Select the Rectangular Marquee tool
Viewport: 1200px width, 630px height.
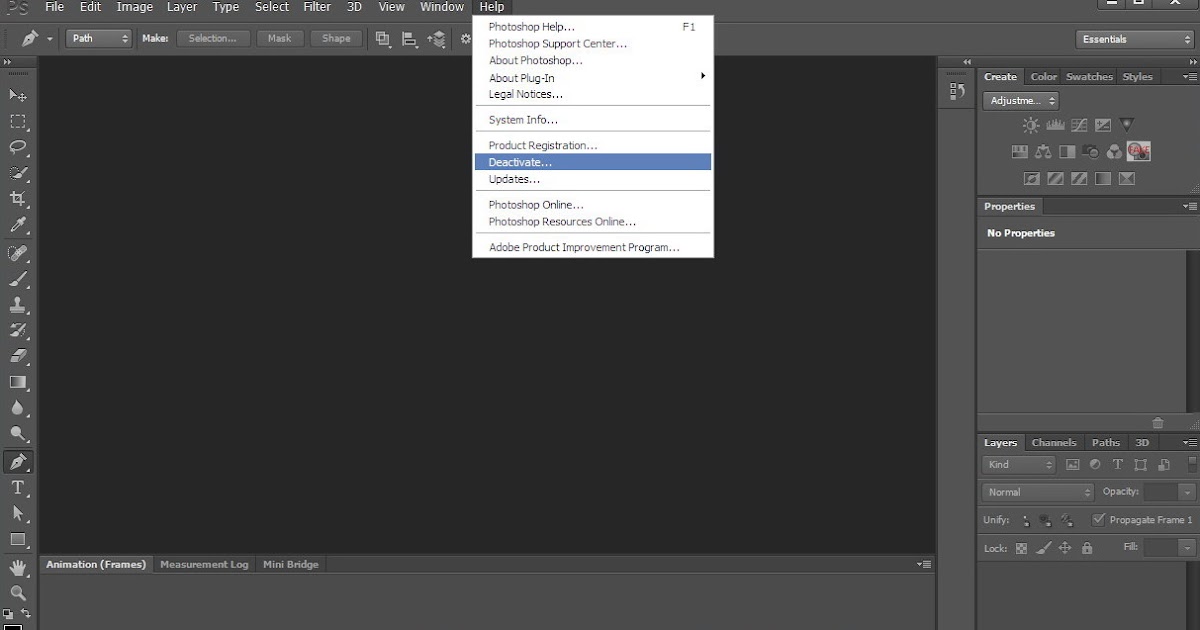tap(18, 122)
